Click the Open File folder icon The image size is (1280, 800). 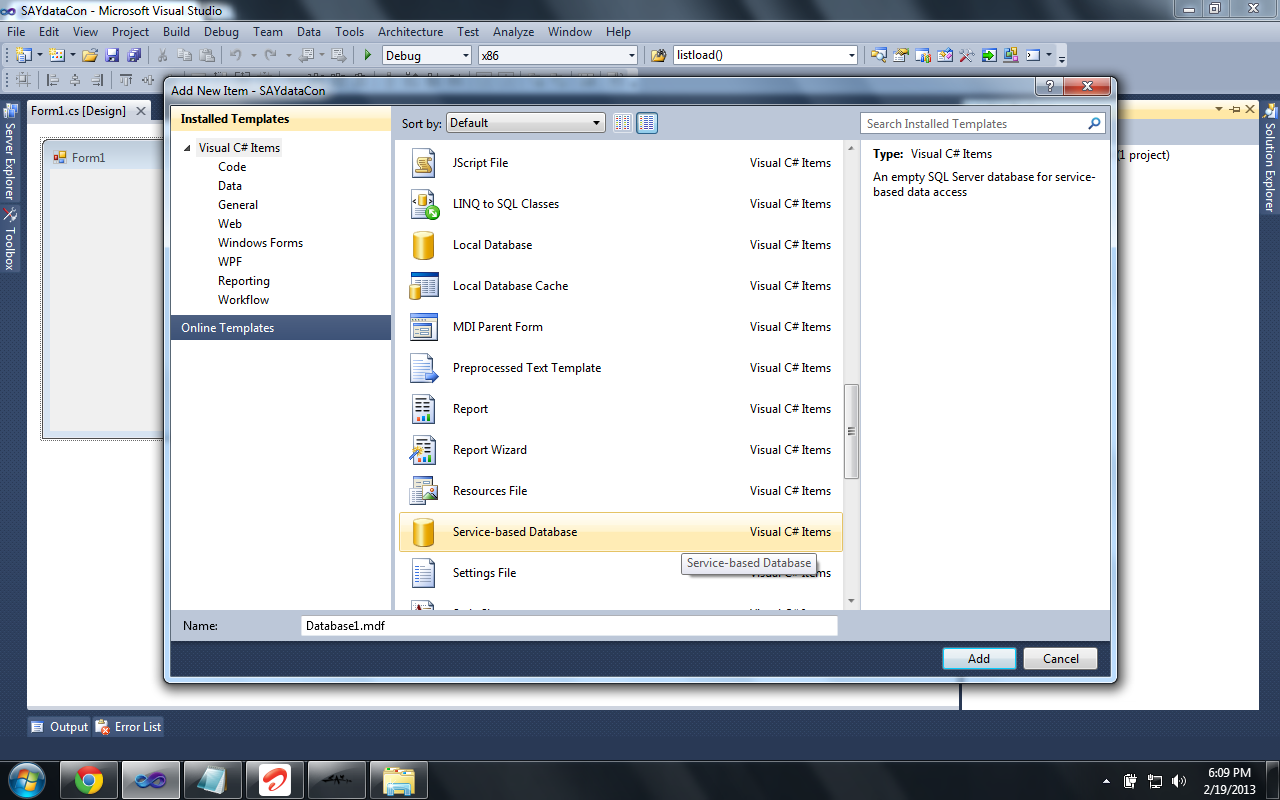pos(90,56)
